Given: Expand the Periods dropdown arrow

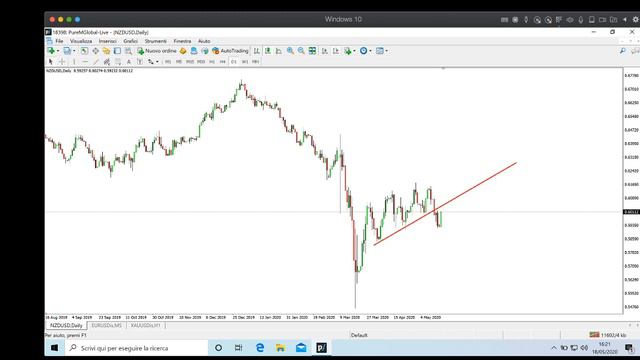Looking at the screenshot, I should tap(370, 51).
